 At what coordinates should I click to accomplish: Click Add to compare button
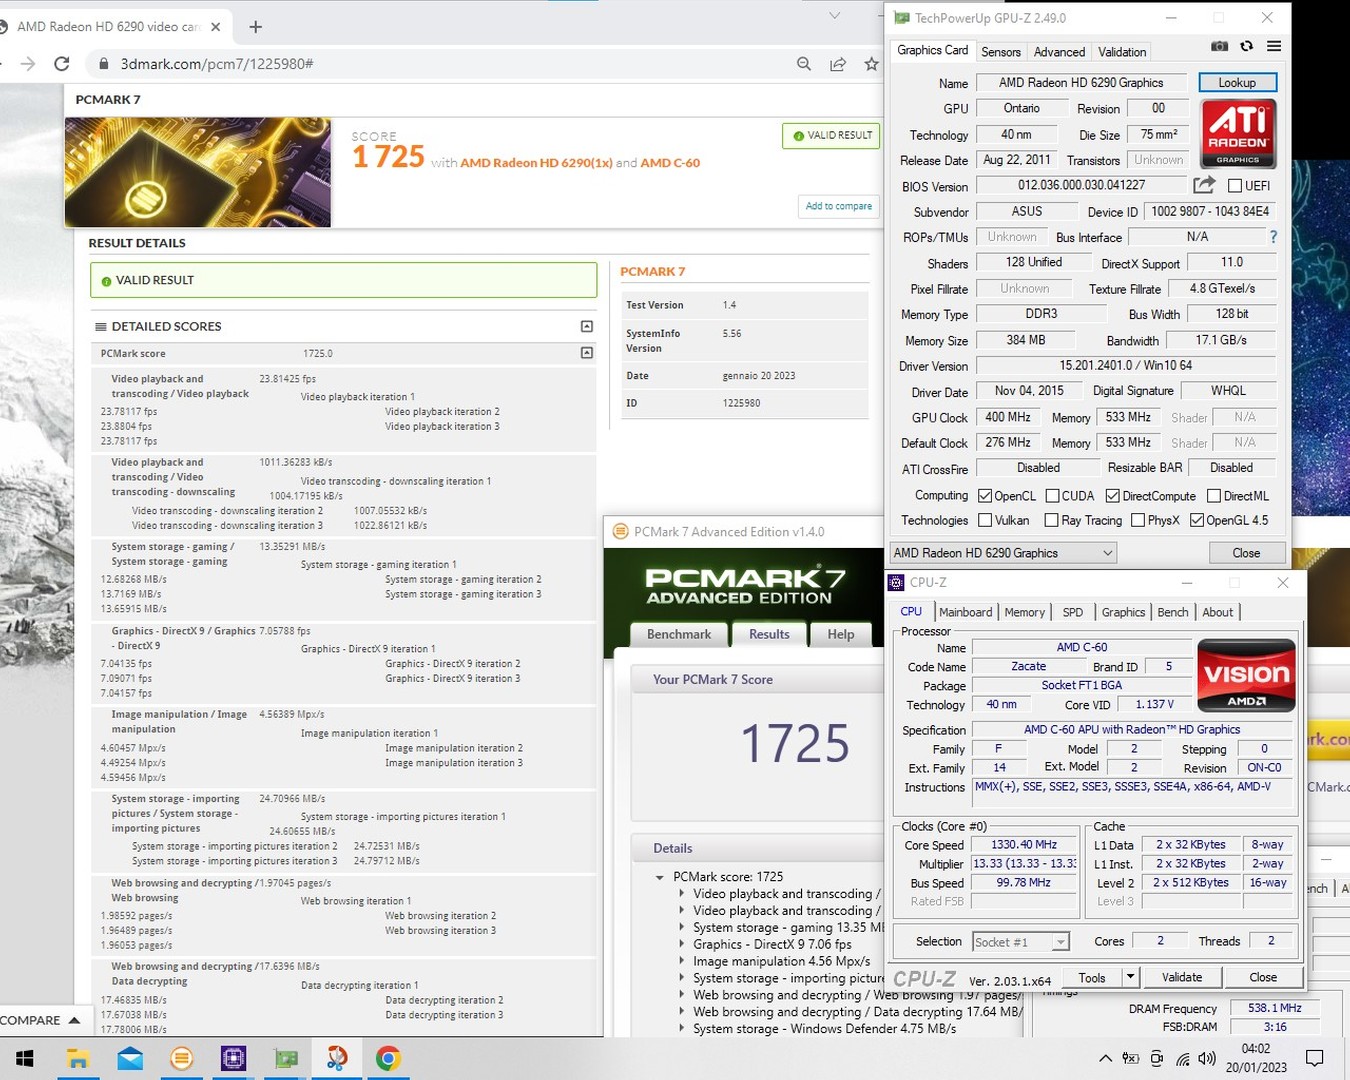point(839,206)
